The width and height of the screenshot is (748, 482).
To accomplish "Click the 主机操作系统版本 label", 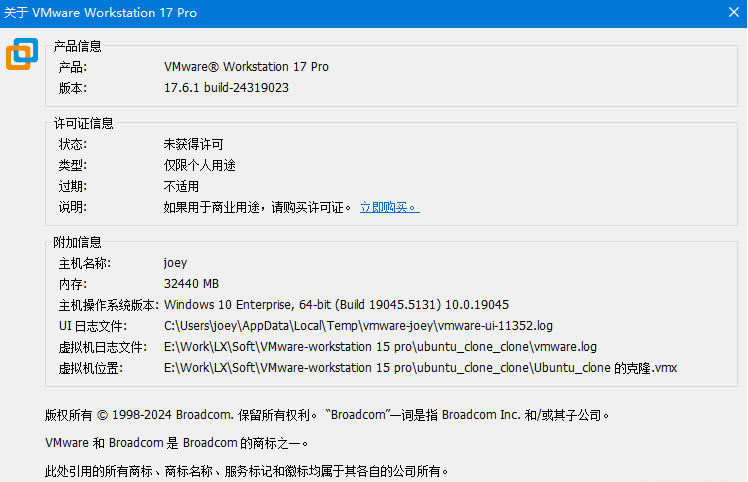I will click(109, 305).
